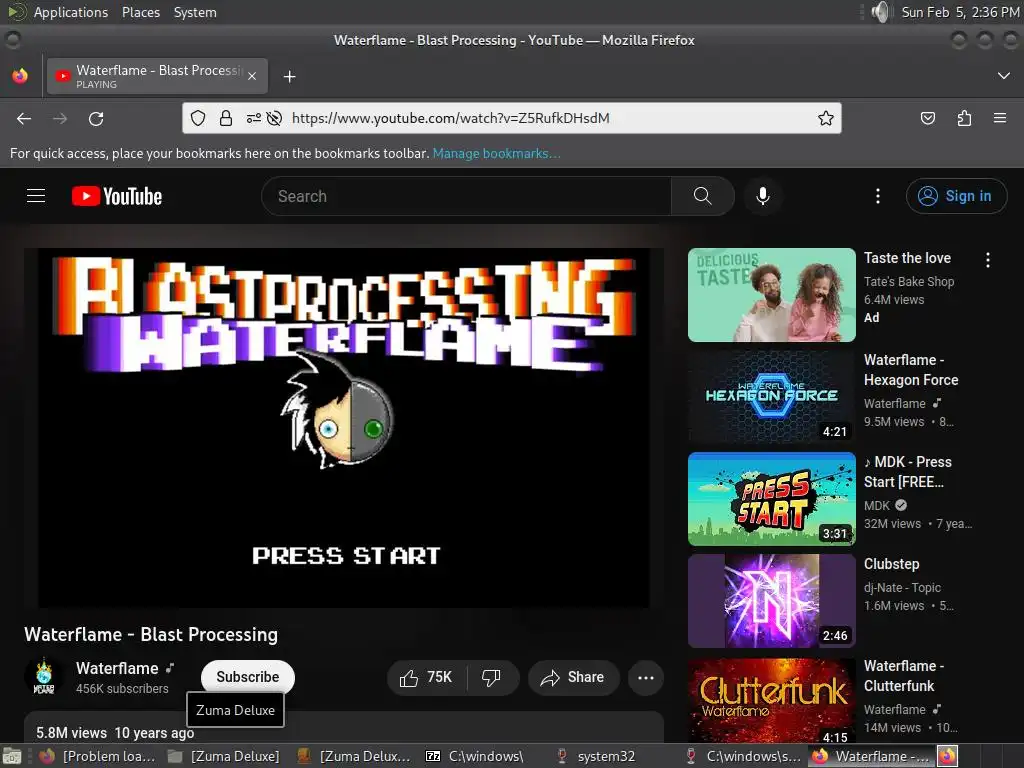1024x768 pixels.
Task: Bookmark this page with the star
Action: [x=825, y=118]
